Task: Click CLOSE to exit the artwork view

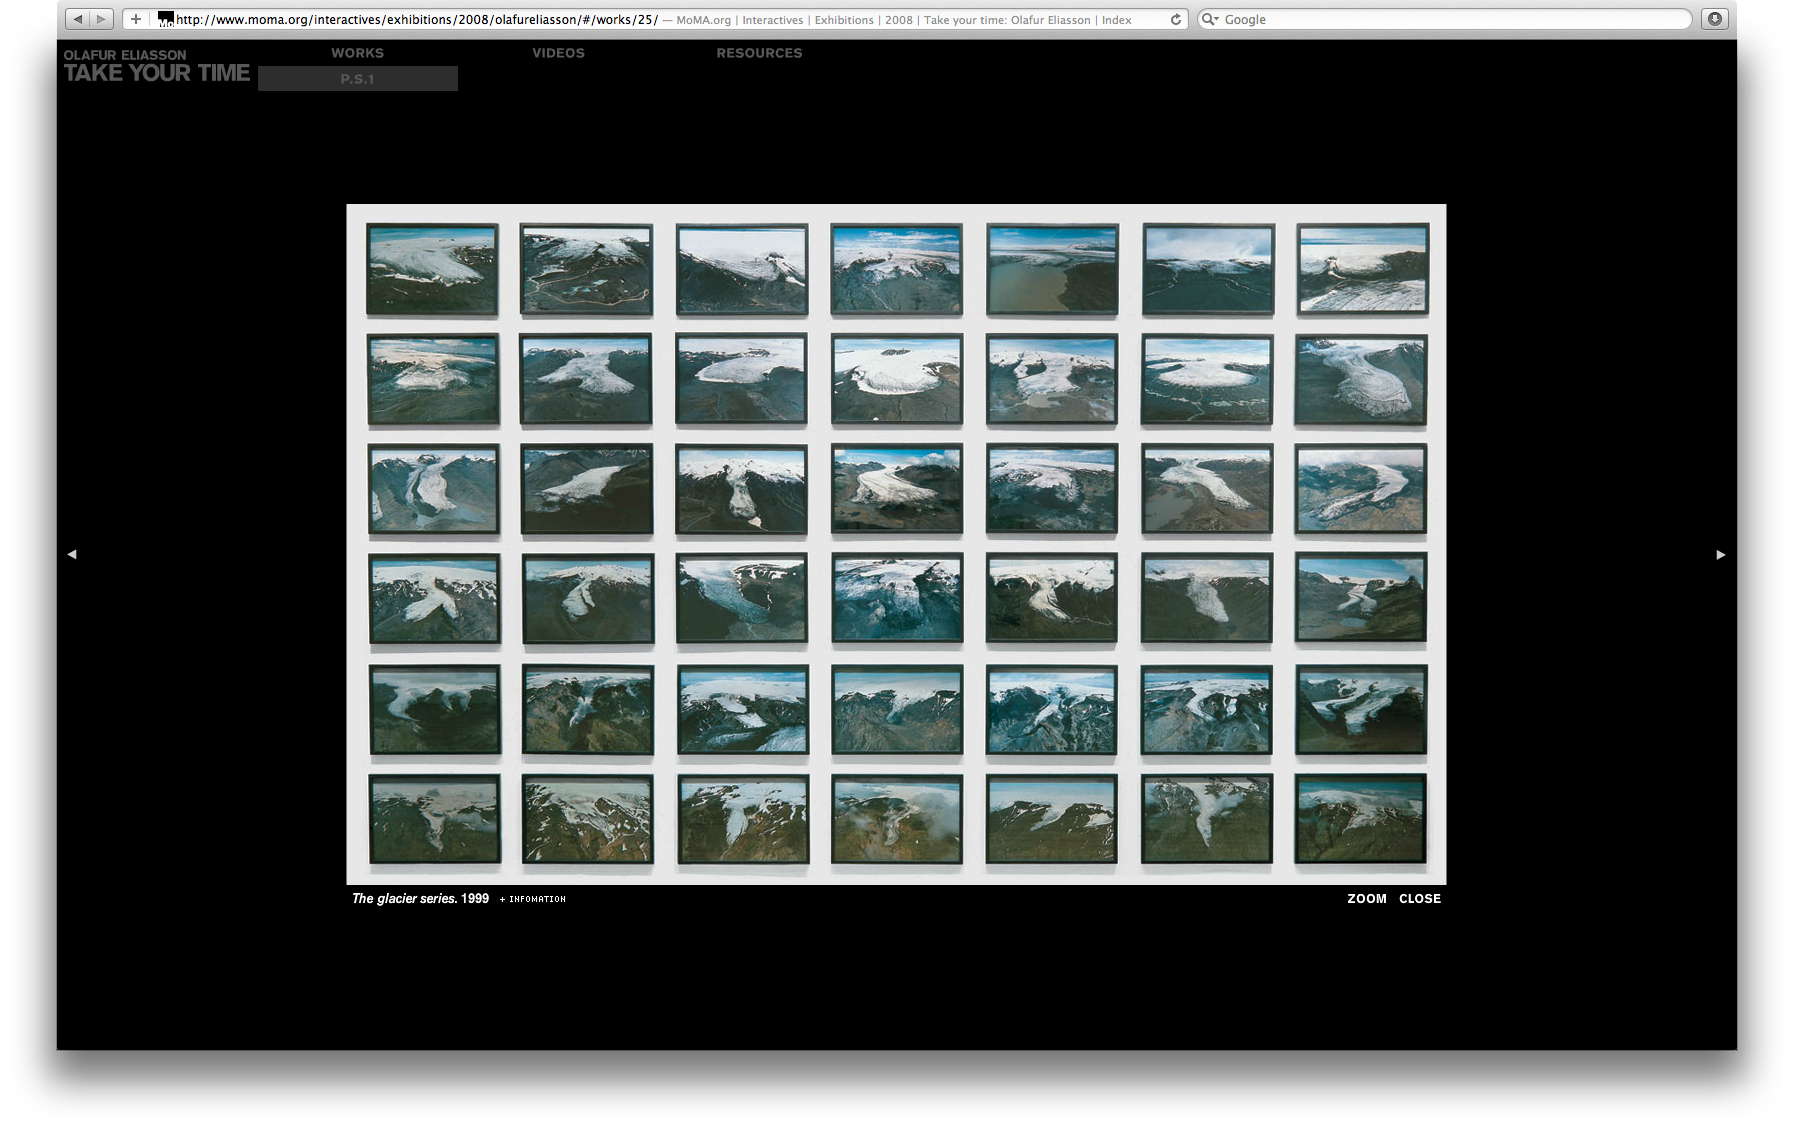Action: click(1419, 898)
